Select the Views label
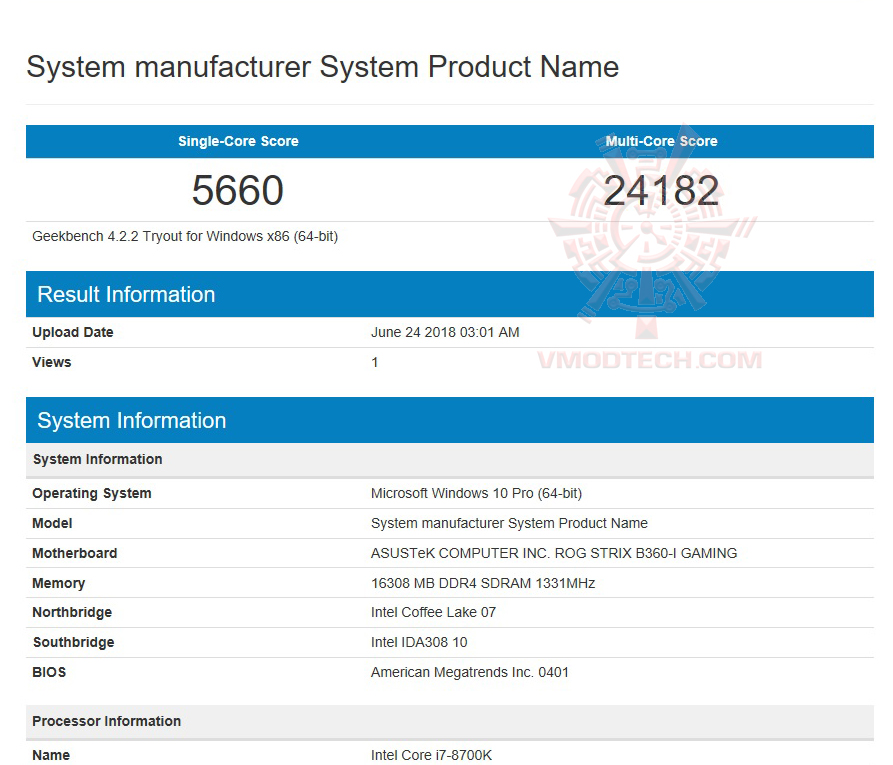 pyautogui.click(x=52, y=362)
